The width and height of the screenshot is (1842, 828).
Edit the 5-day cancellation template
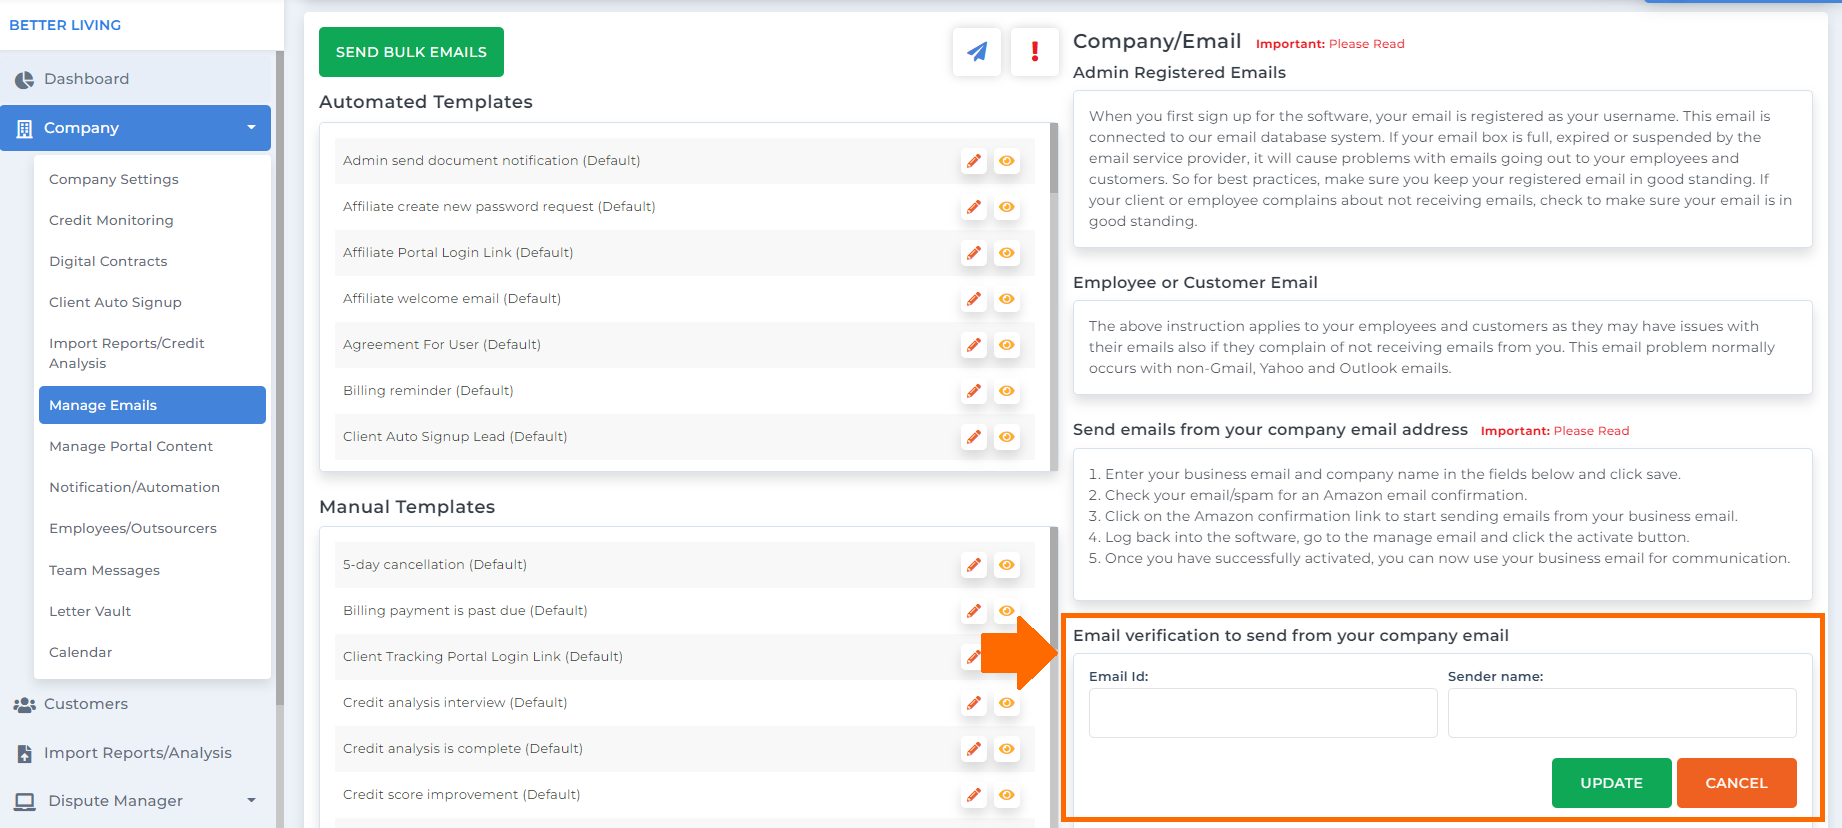coord(974,565)
